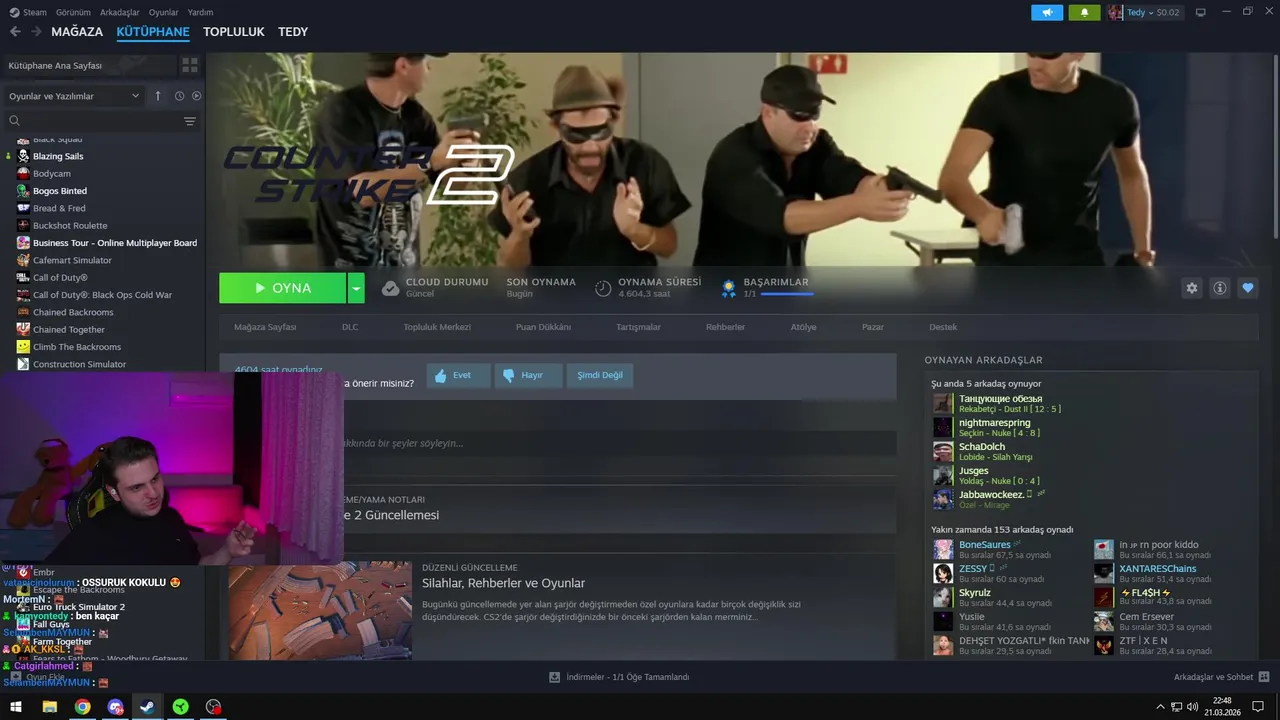Open the Oyunlar menu
This screenshot has width=1280, height=720.
click(x=163, y=12)
